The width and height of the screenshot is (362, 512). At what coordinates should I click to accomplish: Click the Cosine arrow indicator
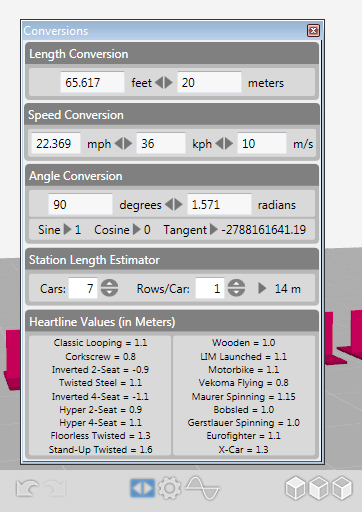pos(137,229)
